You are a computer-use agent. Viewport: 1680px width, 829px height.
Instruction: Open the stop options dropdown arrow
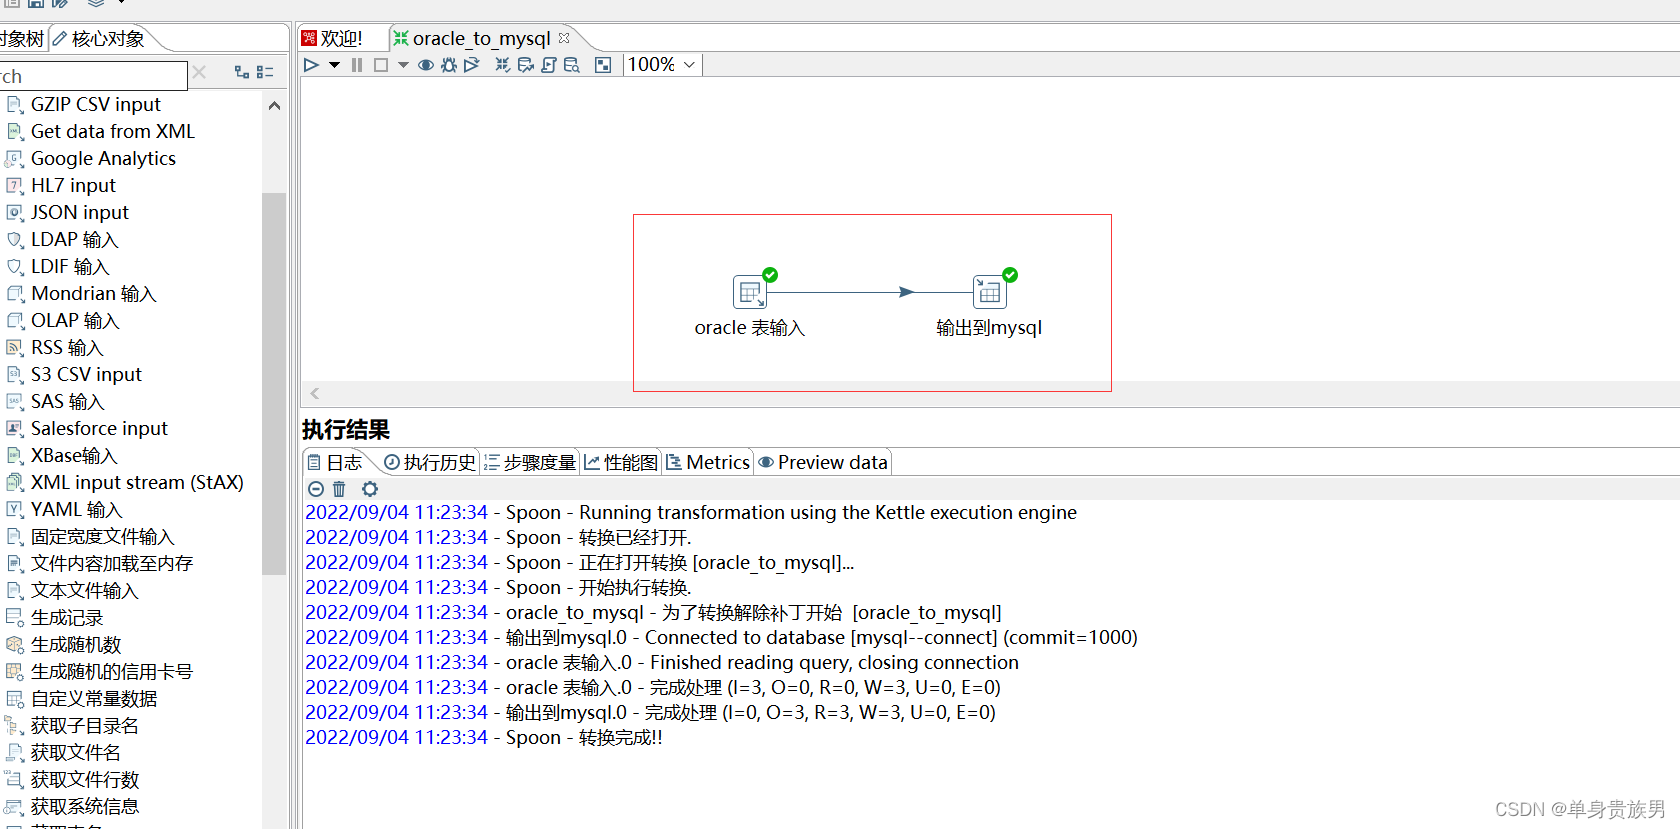(403, 65)
